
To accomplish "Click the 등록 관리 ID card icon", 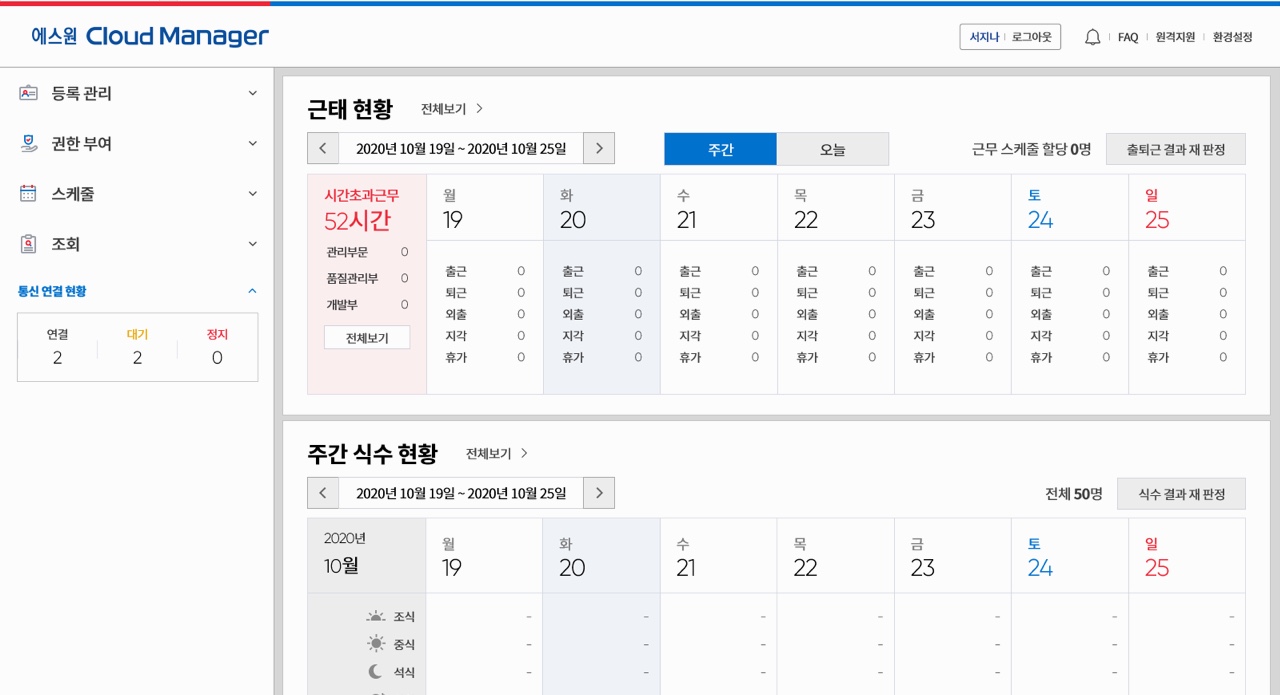I will pyautogui.click(x=28, y=93).
